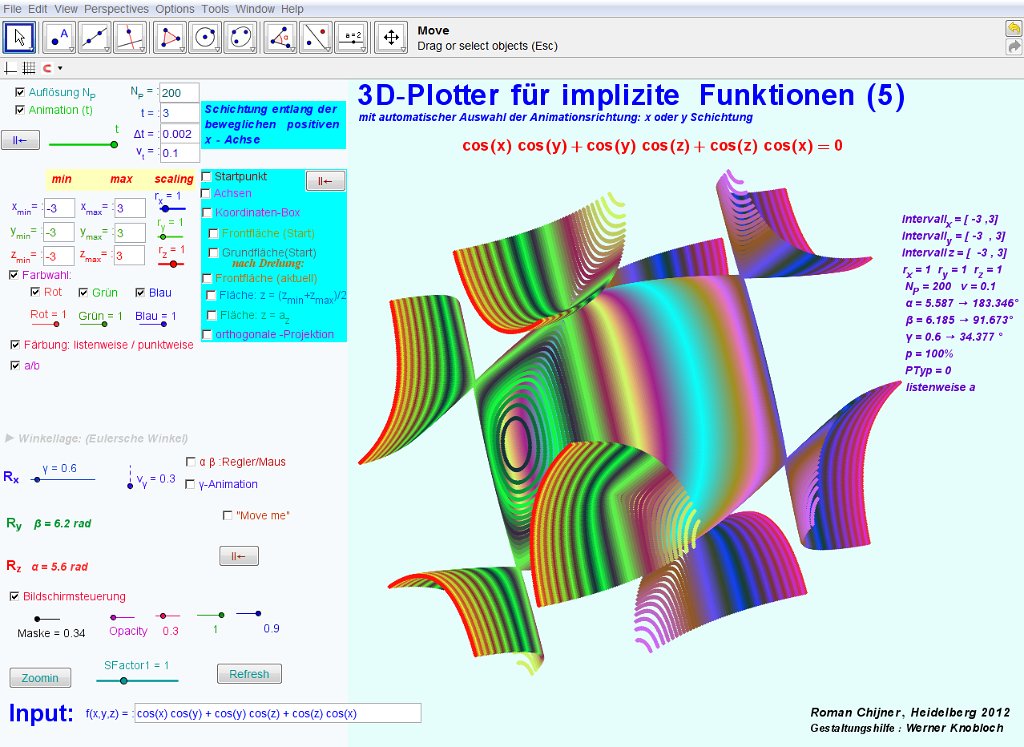Activate the Circle with Center tool
The image size is (1024, 747).
click(x=206, y=37)
